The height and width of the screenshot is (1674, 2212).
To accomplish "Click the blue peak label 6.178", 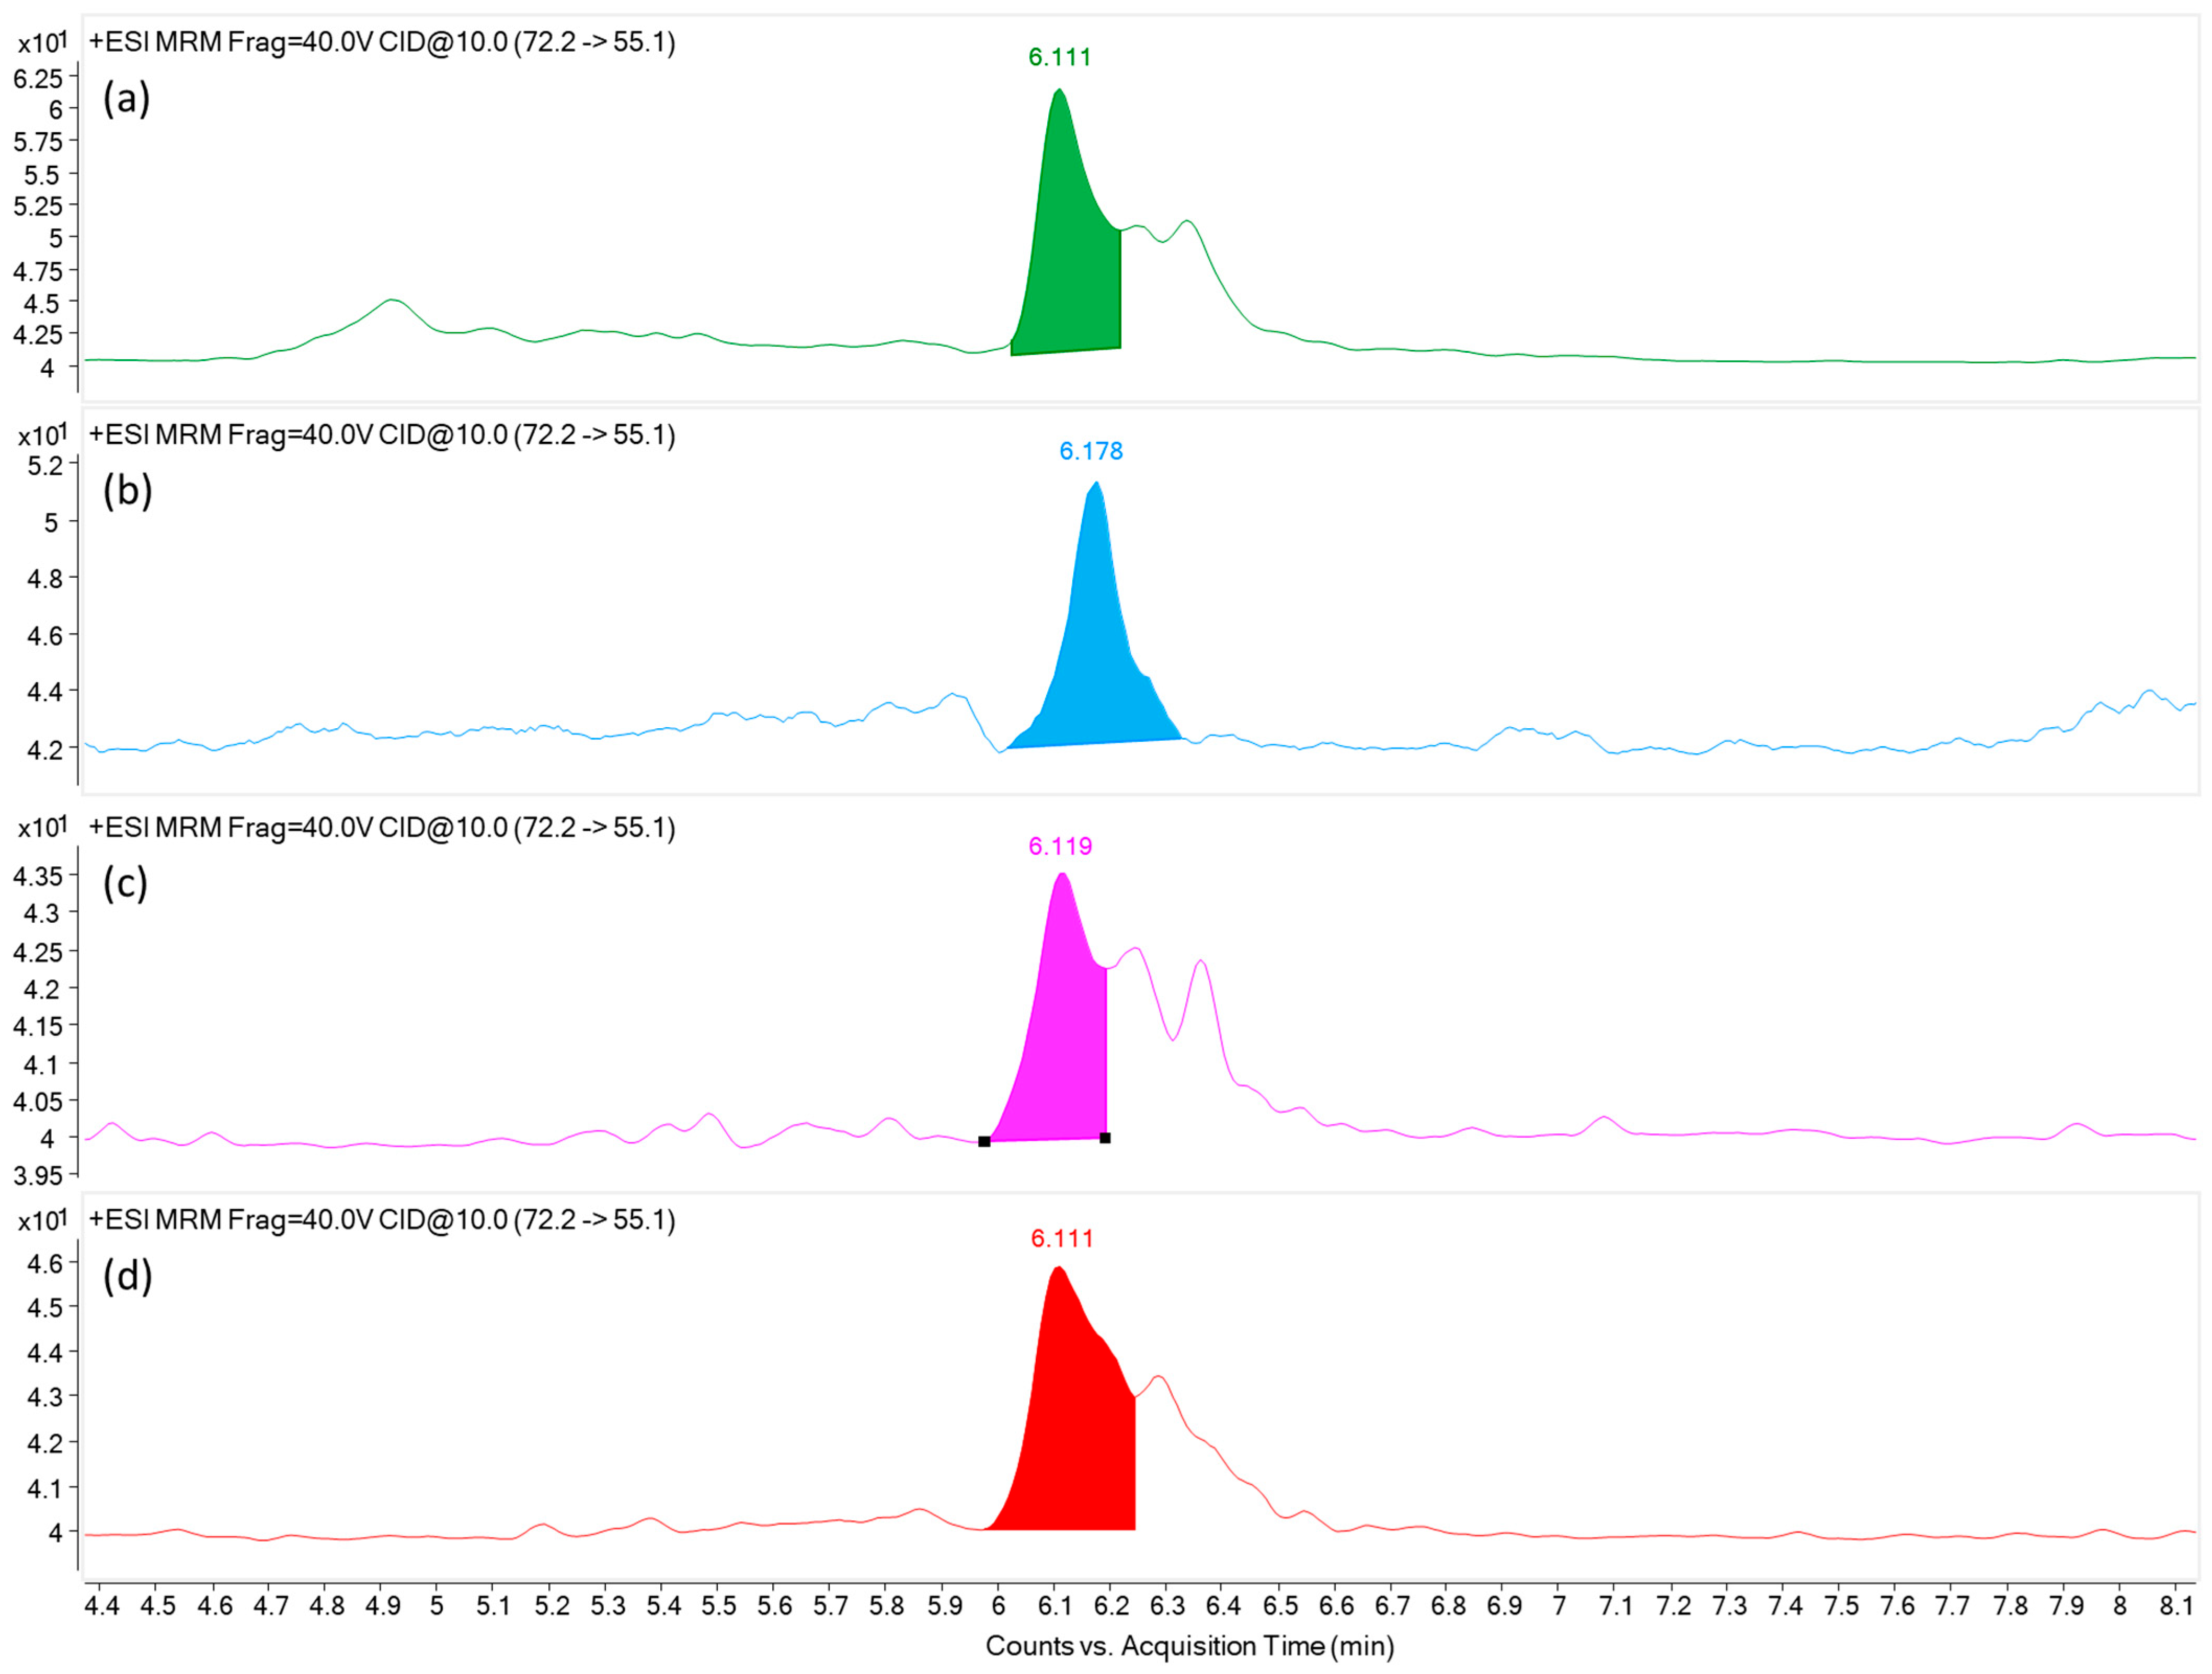I will point(1090,451).
